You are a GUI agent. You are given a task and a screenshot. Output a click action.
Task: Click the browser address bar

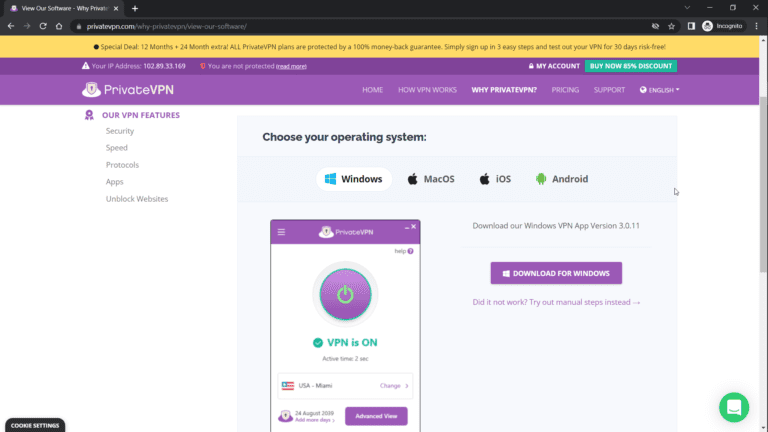362,26
